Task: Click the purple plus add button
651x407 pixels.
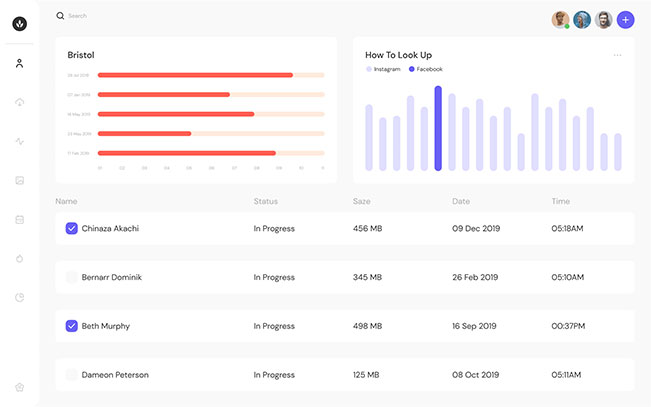Action: point(626,20)
